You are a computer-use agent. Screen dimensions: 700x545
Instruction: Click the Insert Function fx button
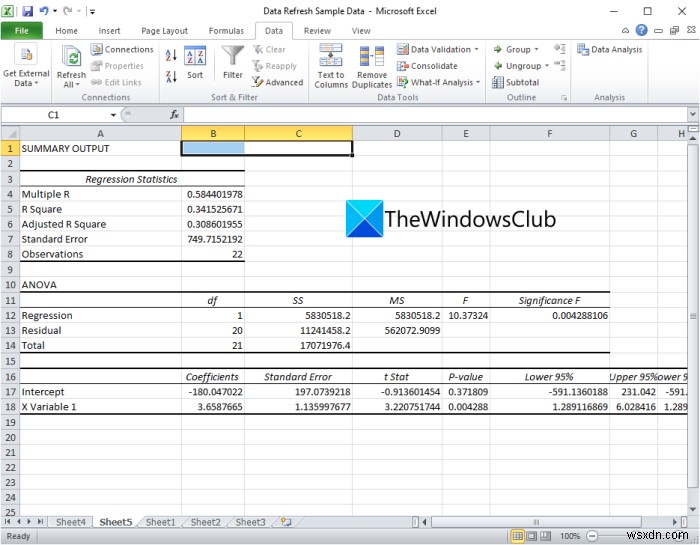(x=174, y=115)
